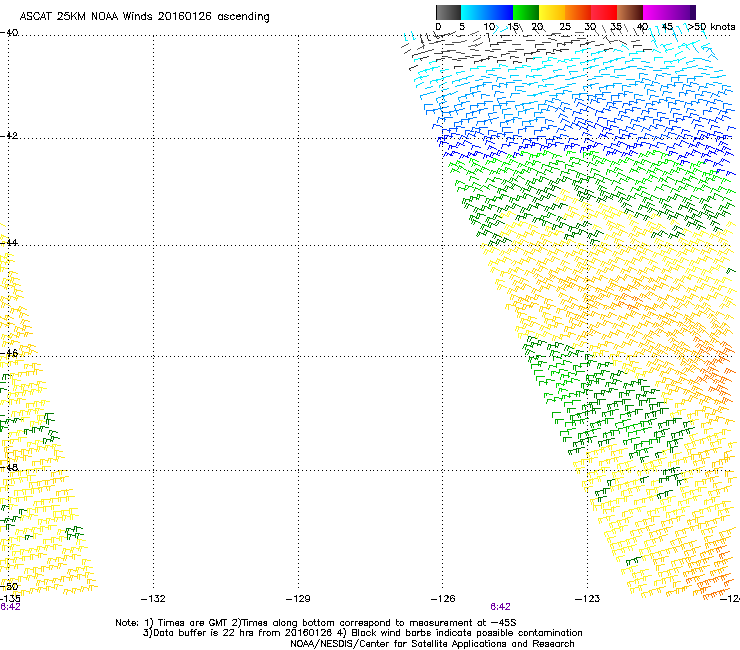
Task: Click the green 15–20 knots color segment
Action: (x=526, y=12)
